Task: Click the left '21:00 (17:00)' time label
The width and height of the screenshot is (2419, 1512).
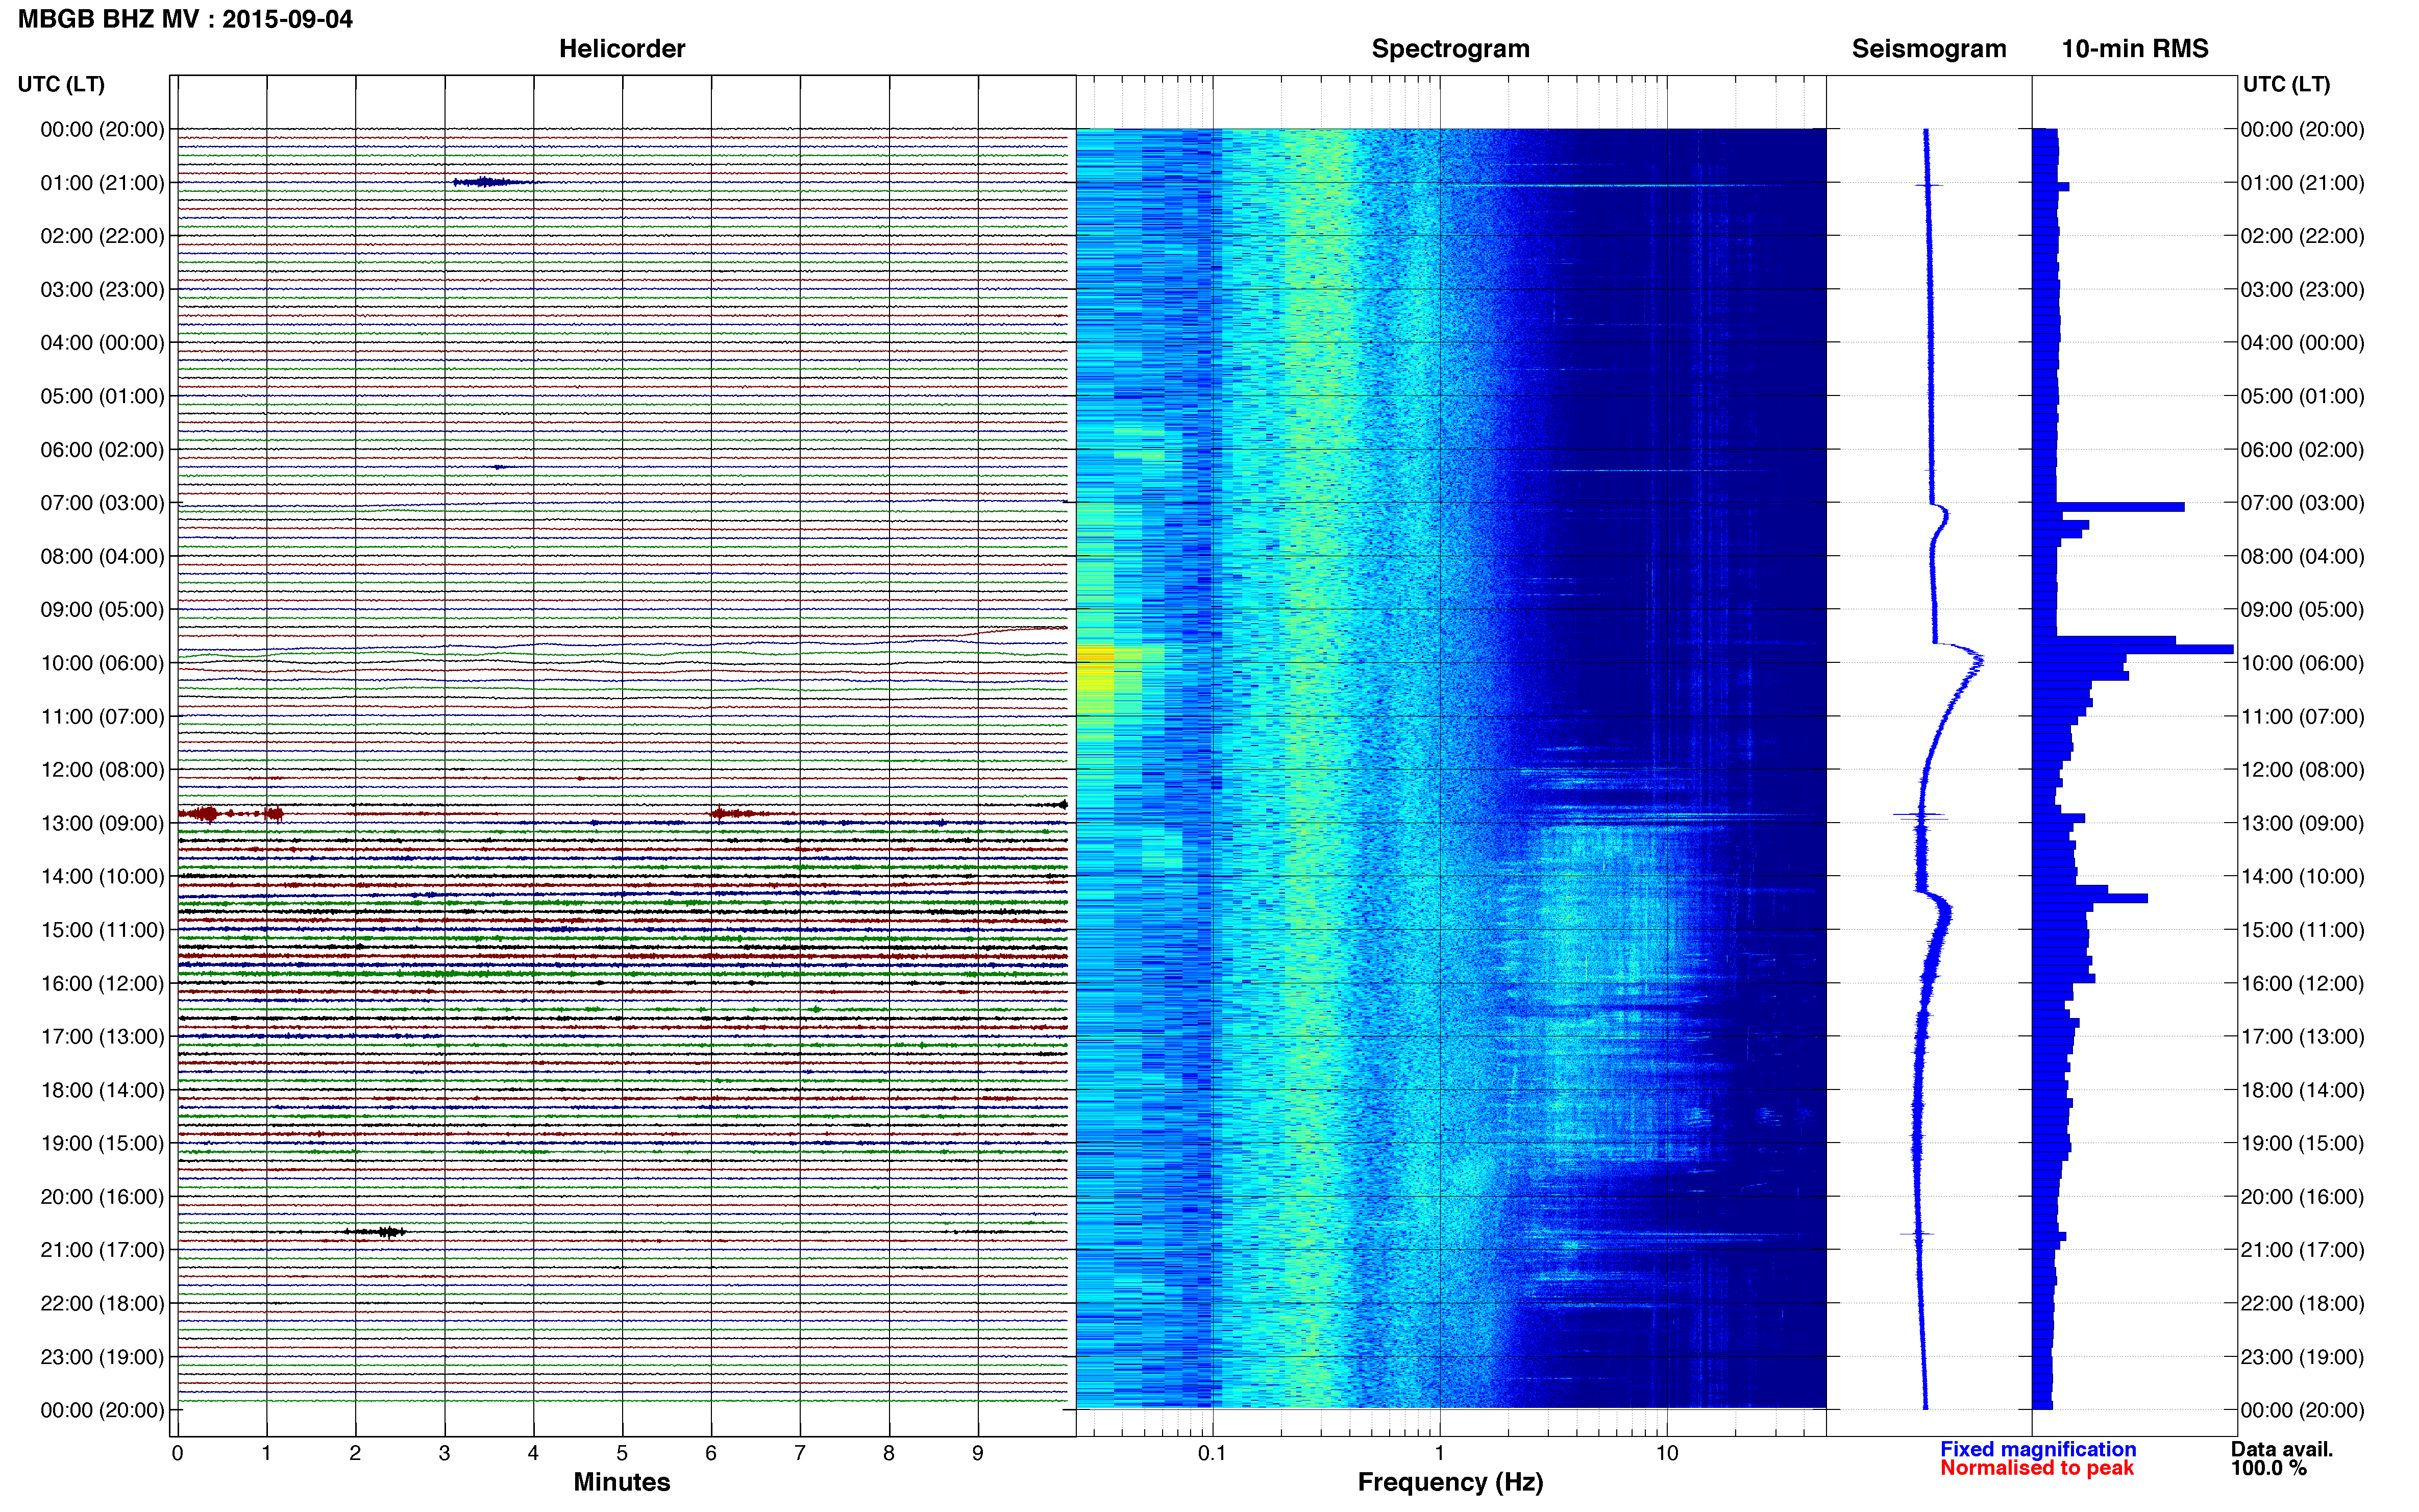Action: point(102,1250)
